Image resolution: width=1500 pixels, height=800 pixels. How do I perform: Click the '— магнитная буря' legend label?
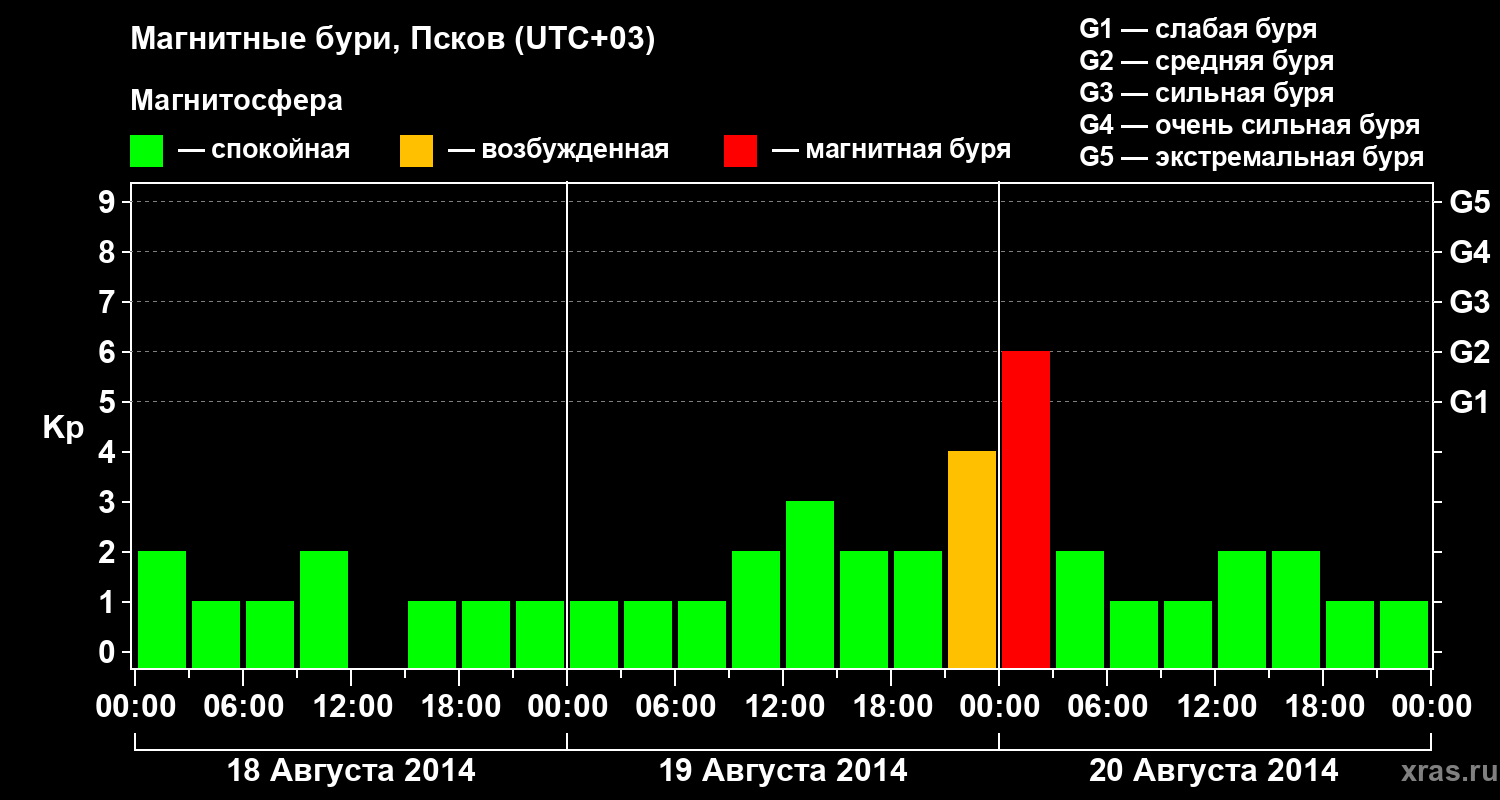891,150
